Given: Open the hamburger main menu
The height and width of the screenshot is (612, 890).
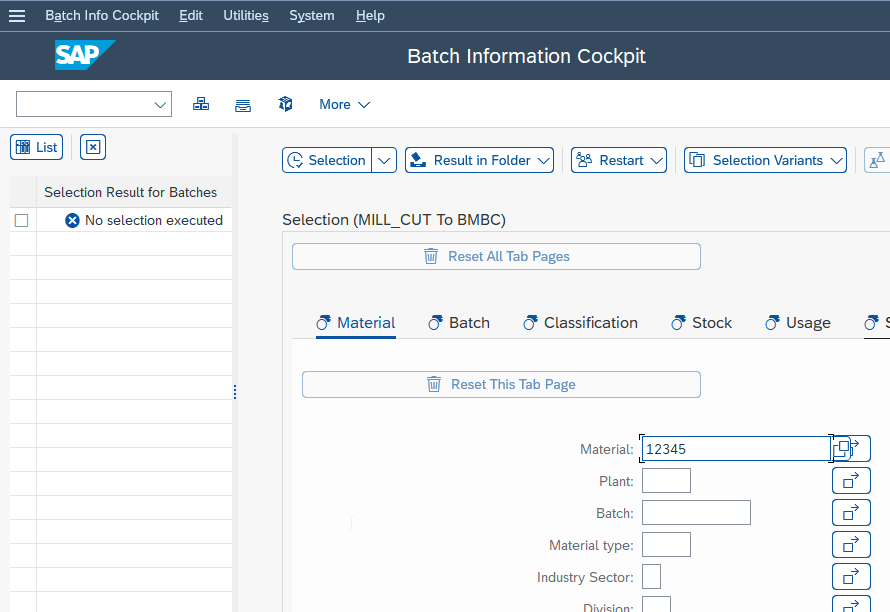Looking at the screenshot, I should (17, 16).
